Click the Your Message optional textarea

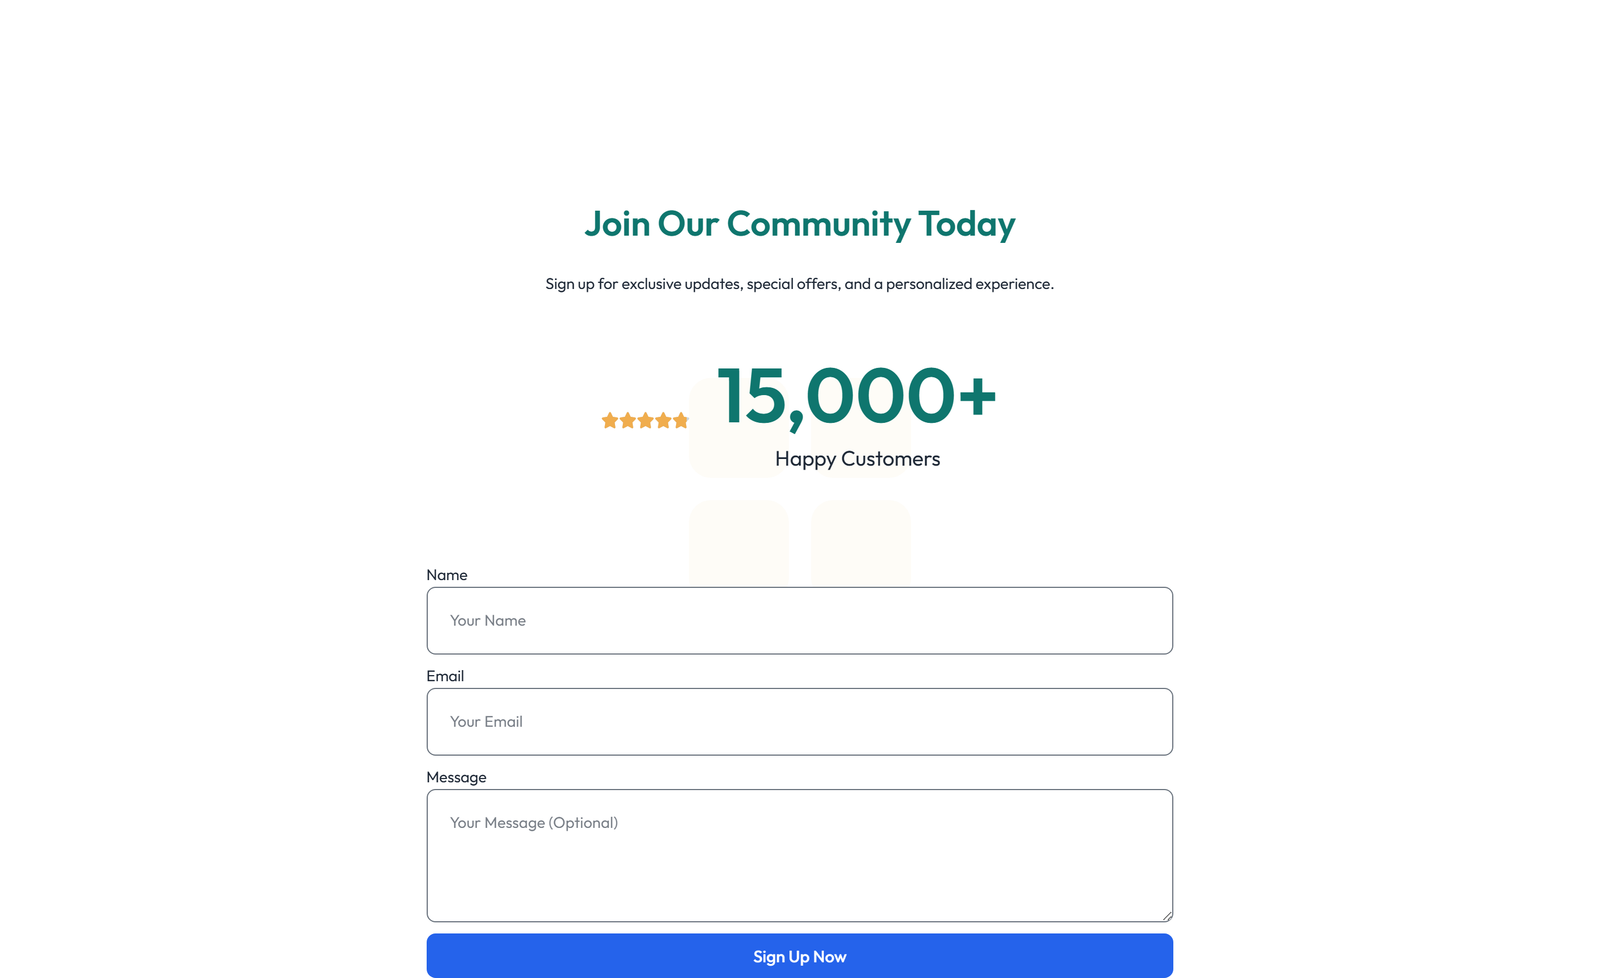coord(799,855)
